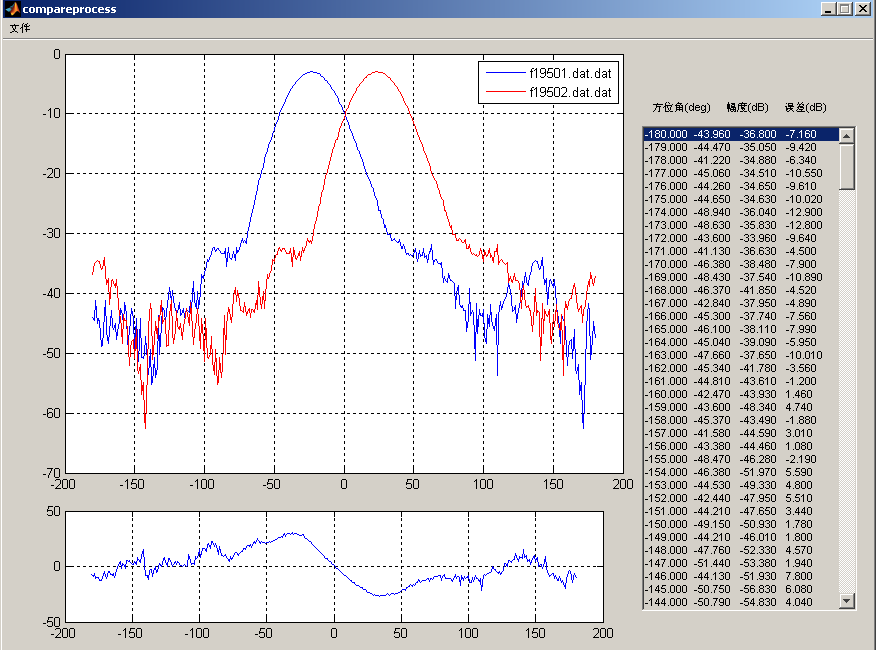Click the MATLAB icon in the title bar
The image size is (876, 650).
[x=12, y=8]
